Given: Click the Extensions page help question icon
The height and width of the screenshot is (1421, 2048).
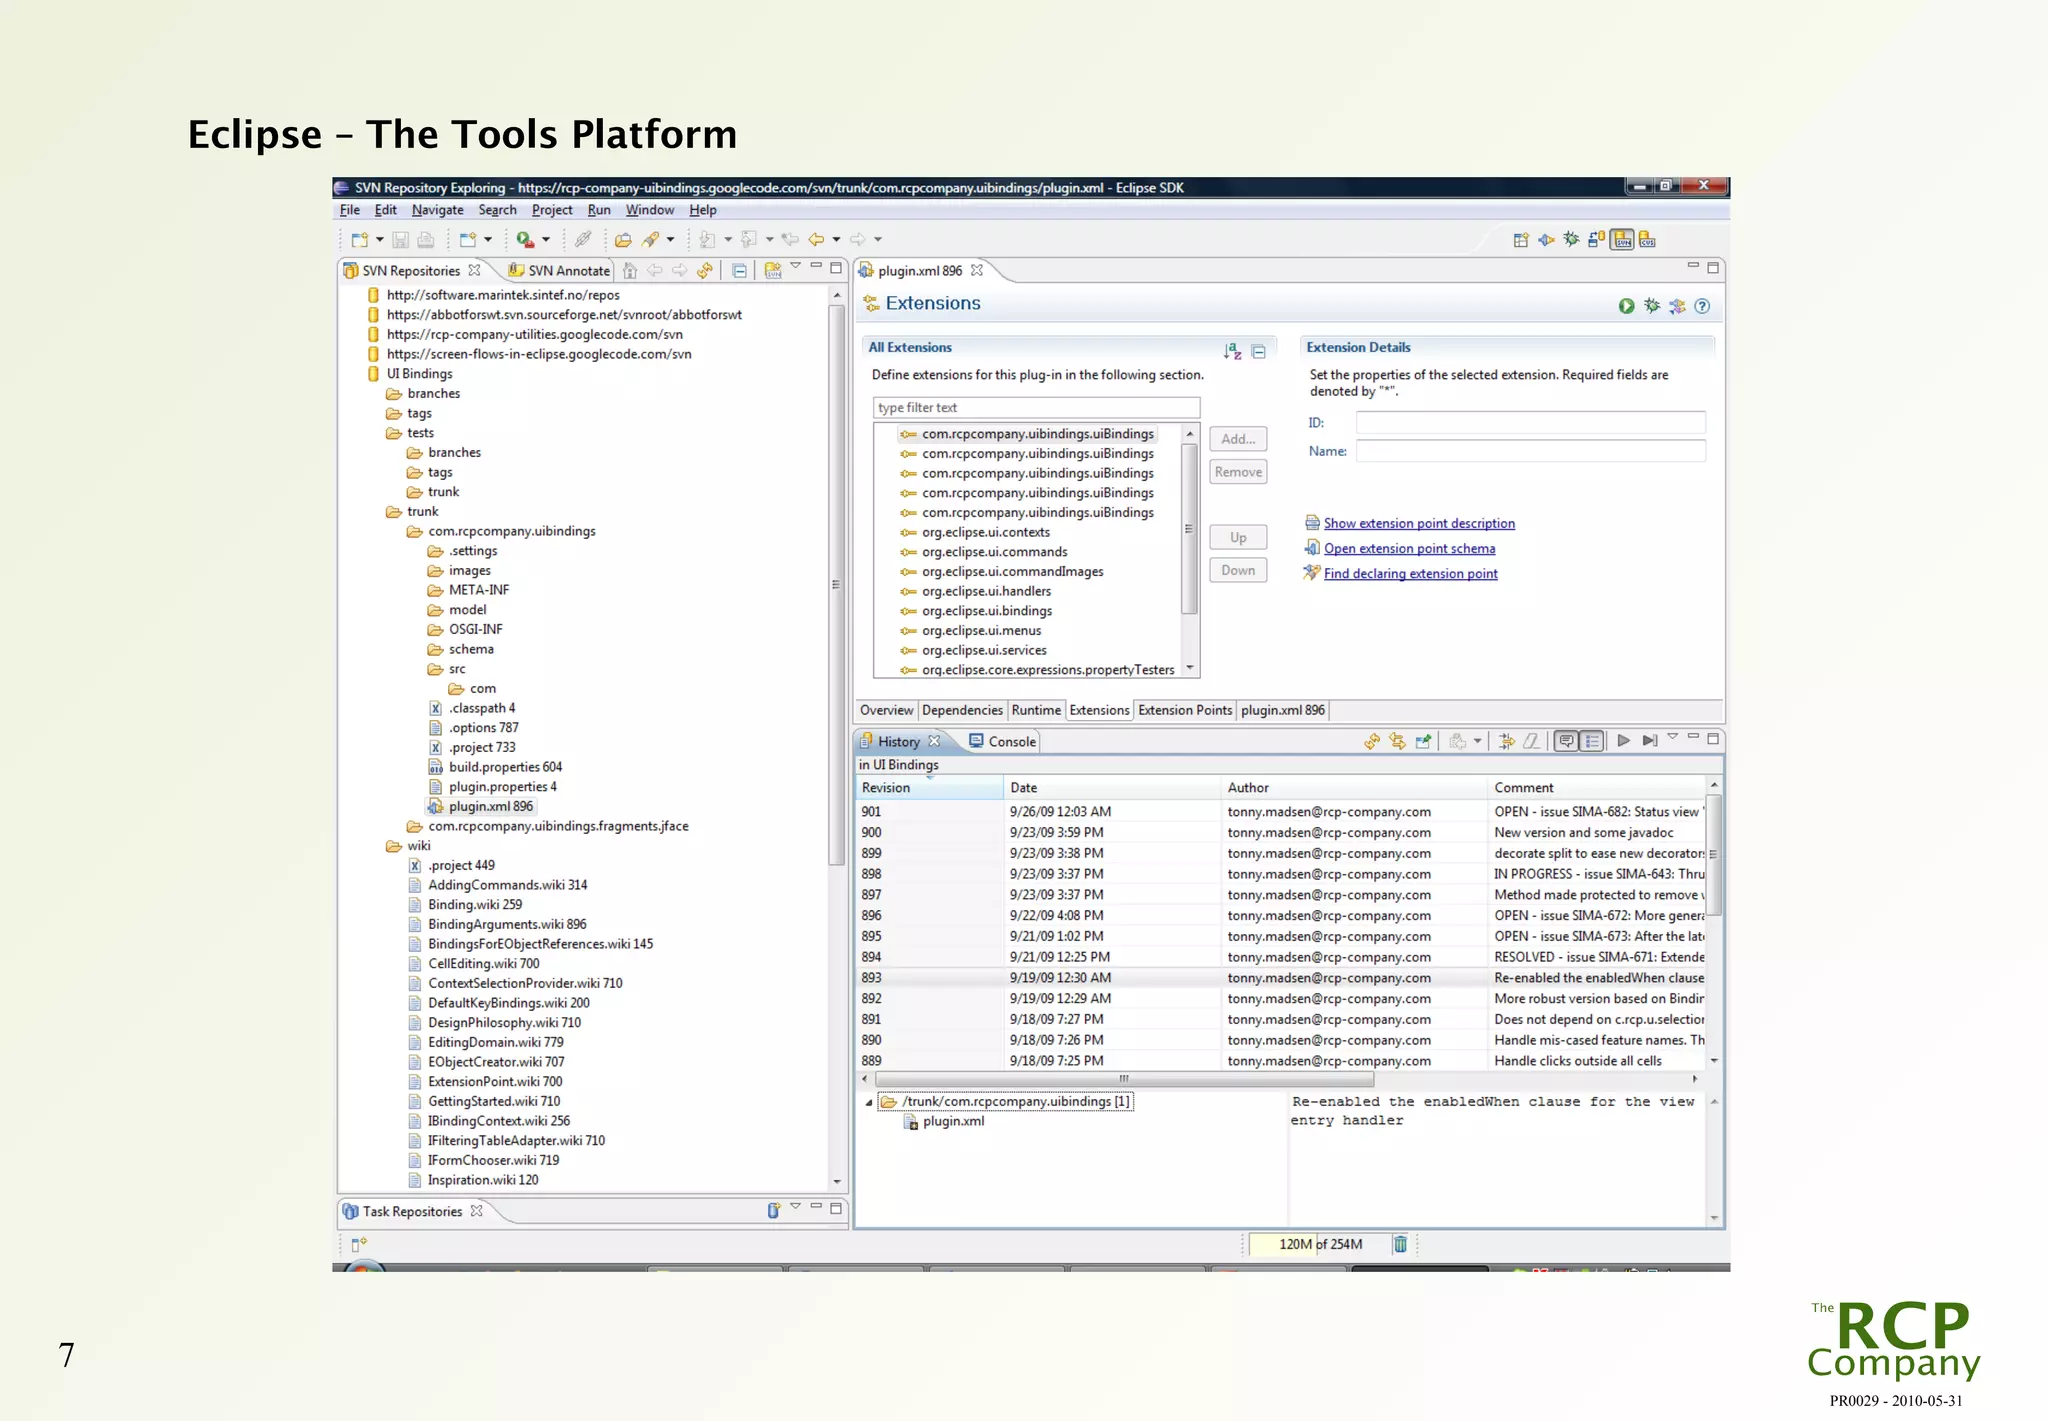Looking at the screenshot, I should [1702, 306].
